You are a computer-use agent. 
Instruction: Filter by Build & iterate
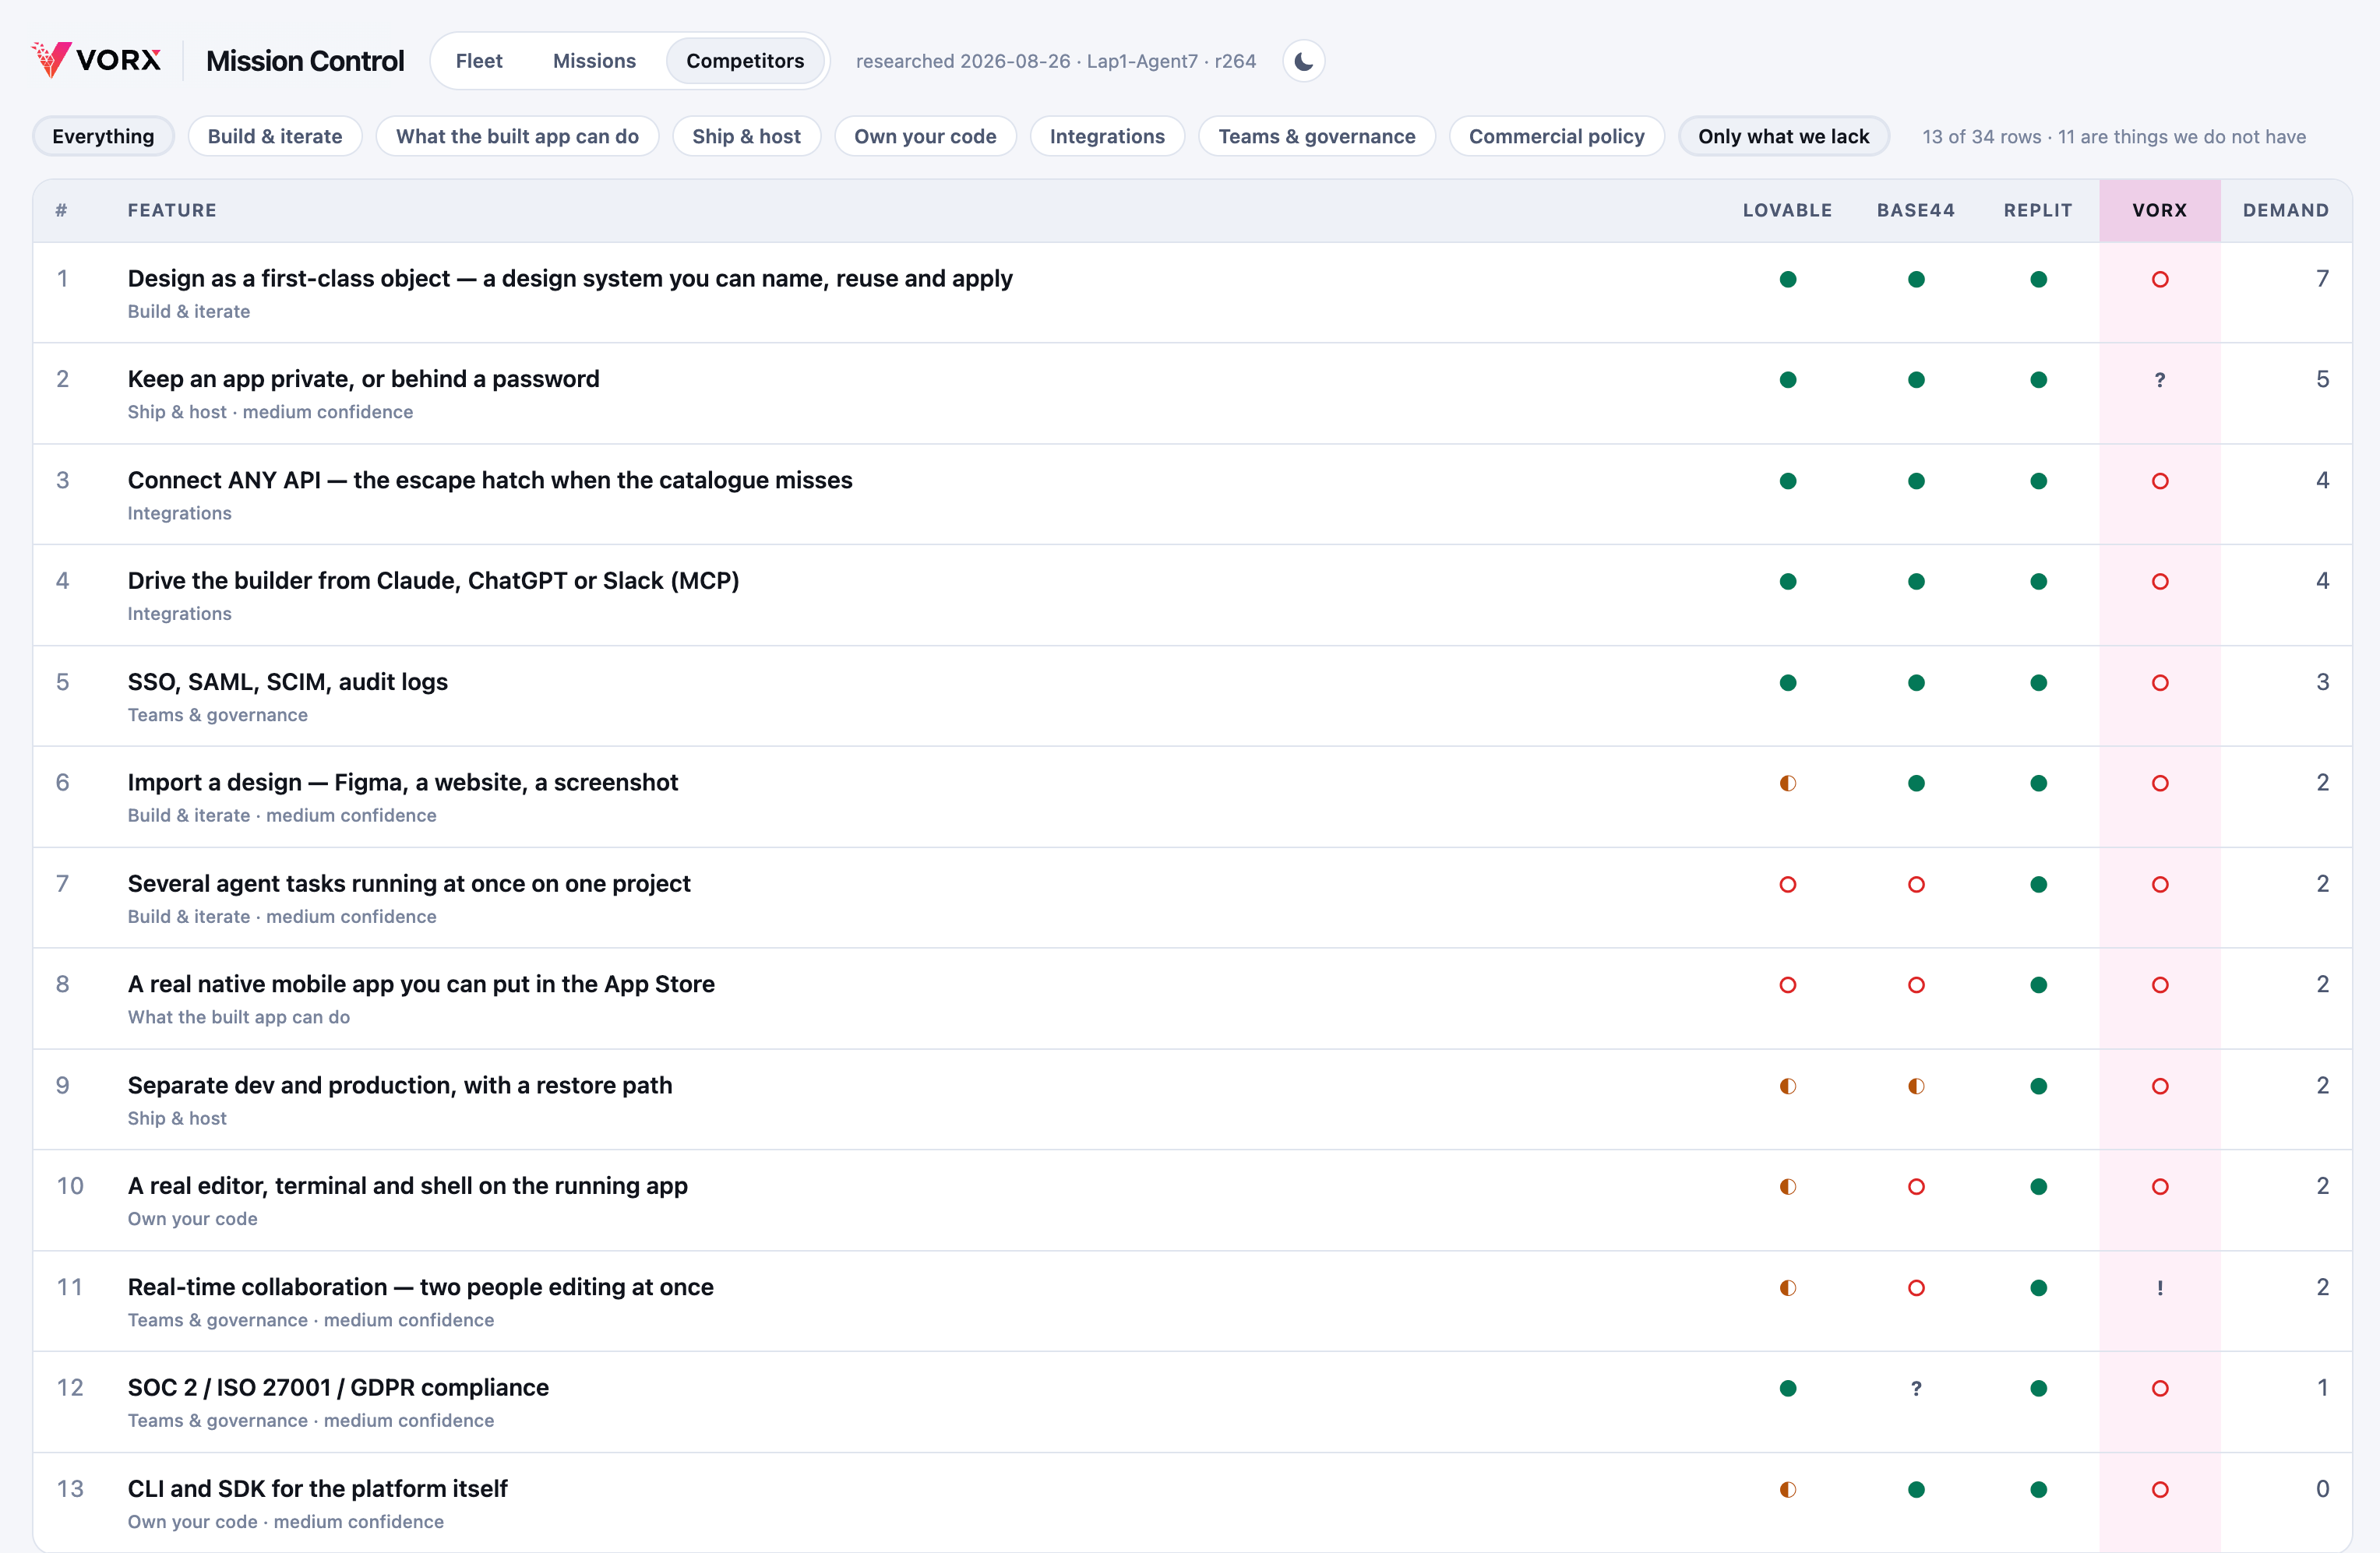click(275, 136)
